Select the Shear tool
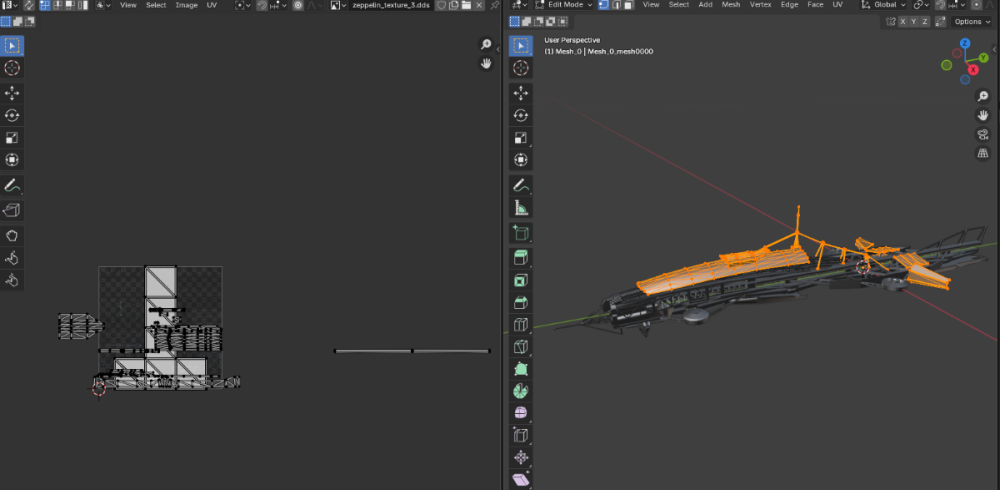The image size is (1000, 490). pyautogui.click(x=521, y=479)
